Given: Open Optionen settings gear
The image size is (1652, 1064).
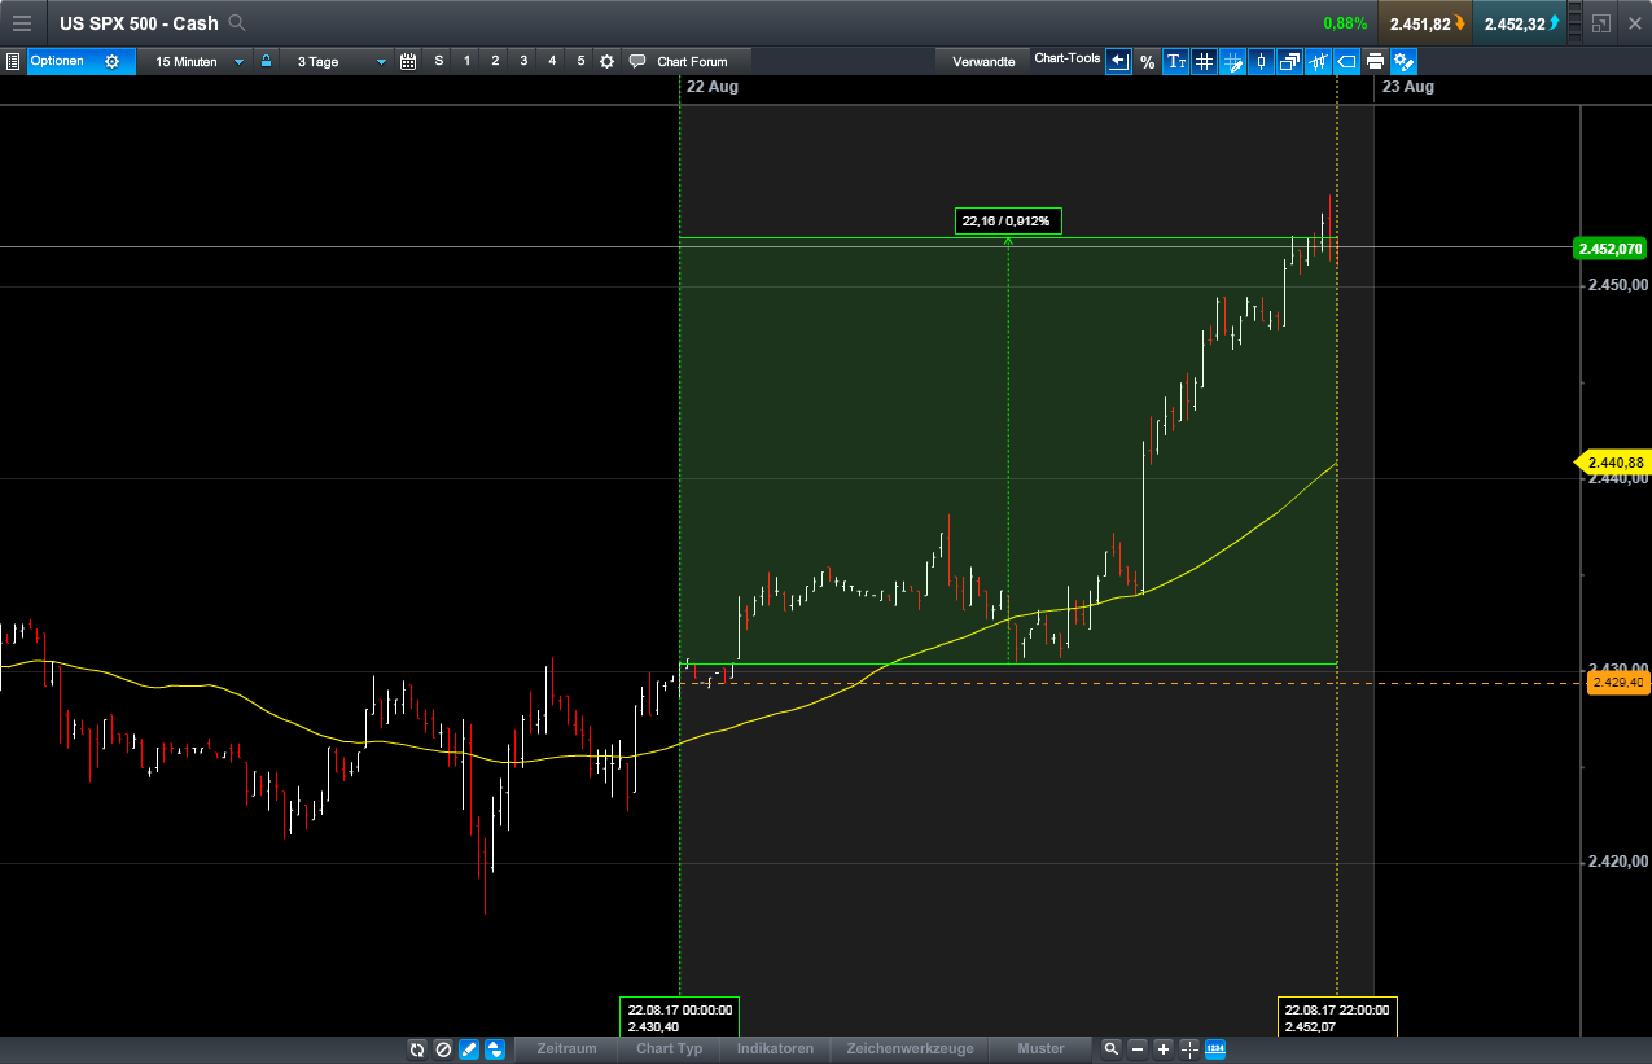Looking at the screenshot, I should [x=112, y=62].
